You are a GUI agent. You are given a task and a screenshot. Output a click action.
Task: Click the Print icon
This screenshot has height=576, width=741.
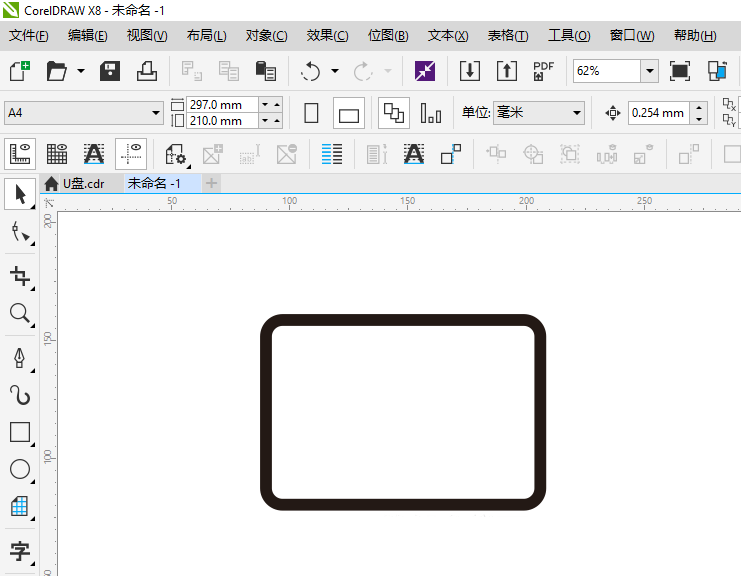[146, 71]
